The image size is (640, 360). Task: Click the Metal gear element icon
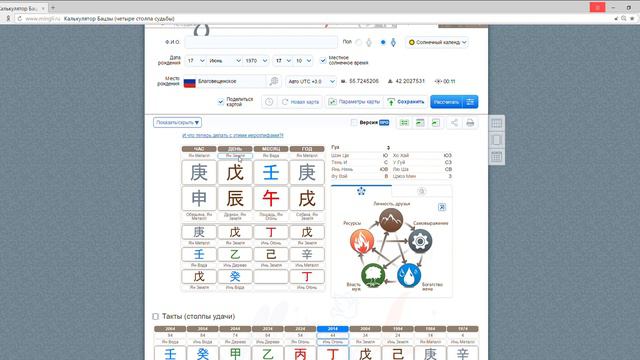[420, 241]
